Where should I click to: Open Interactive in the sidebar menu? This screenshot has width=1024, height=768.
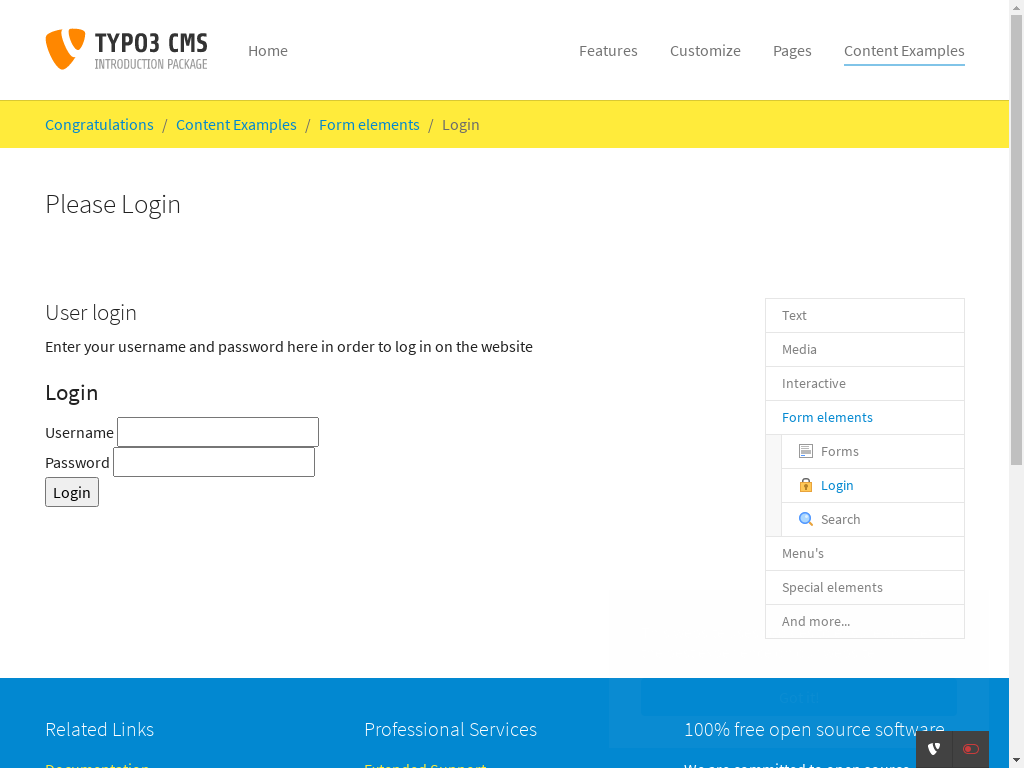[865, 383]
